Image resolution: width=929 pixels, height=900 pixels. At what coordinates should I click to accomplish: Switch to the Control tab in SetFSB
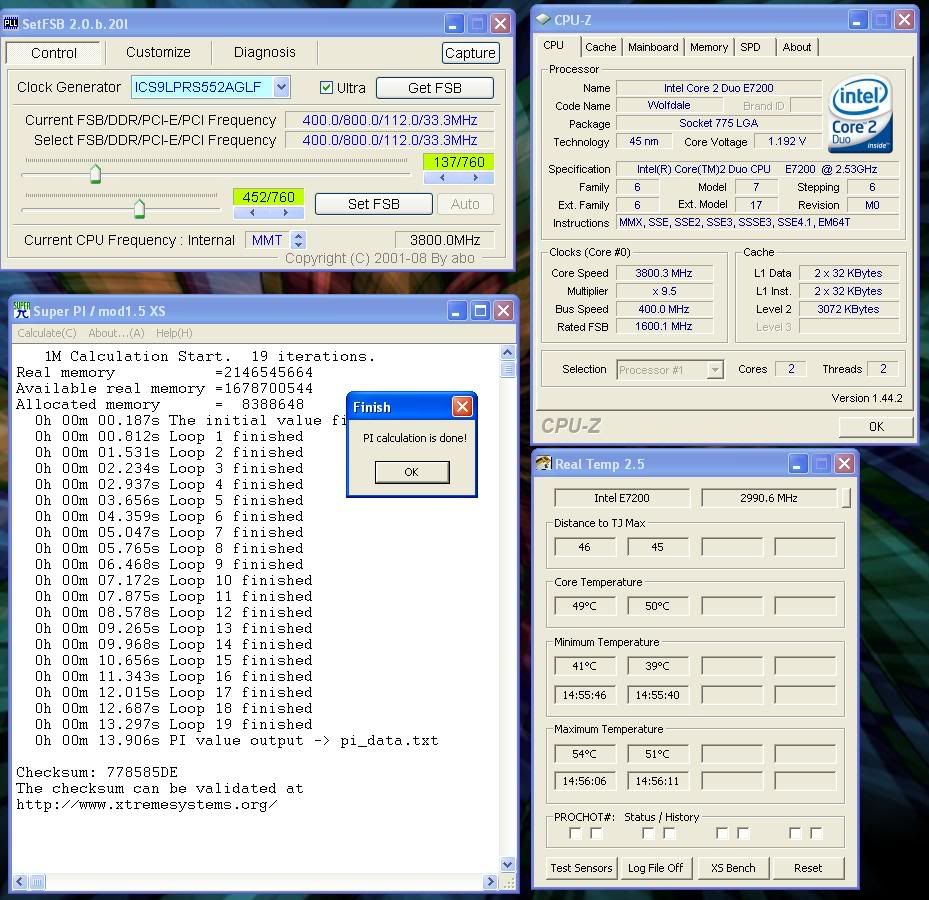pyautogui.click(x=53, y=53)
